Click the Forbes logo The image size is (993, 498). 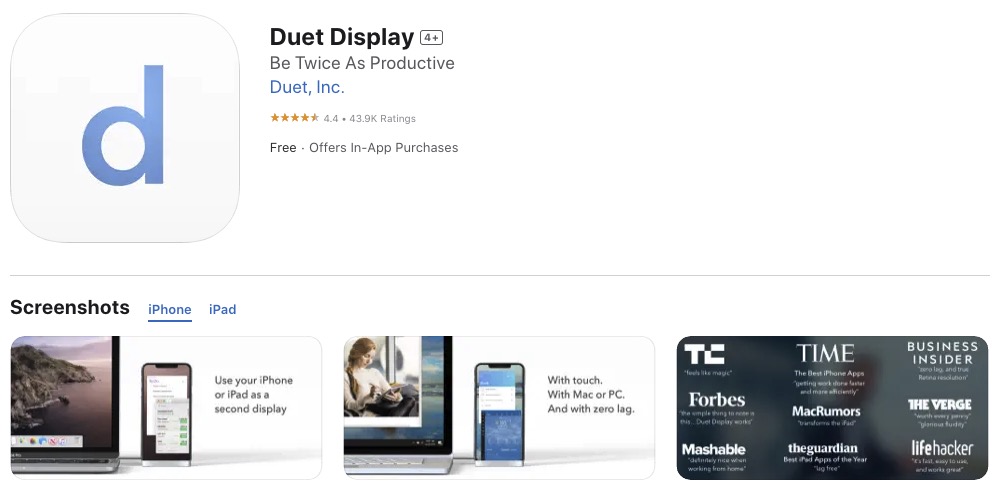pos(716,400)
